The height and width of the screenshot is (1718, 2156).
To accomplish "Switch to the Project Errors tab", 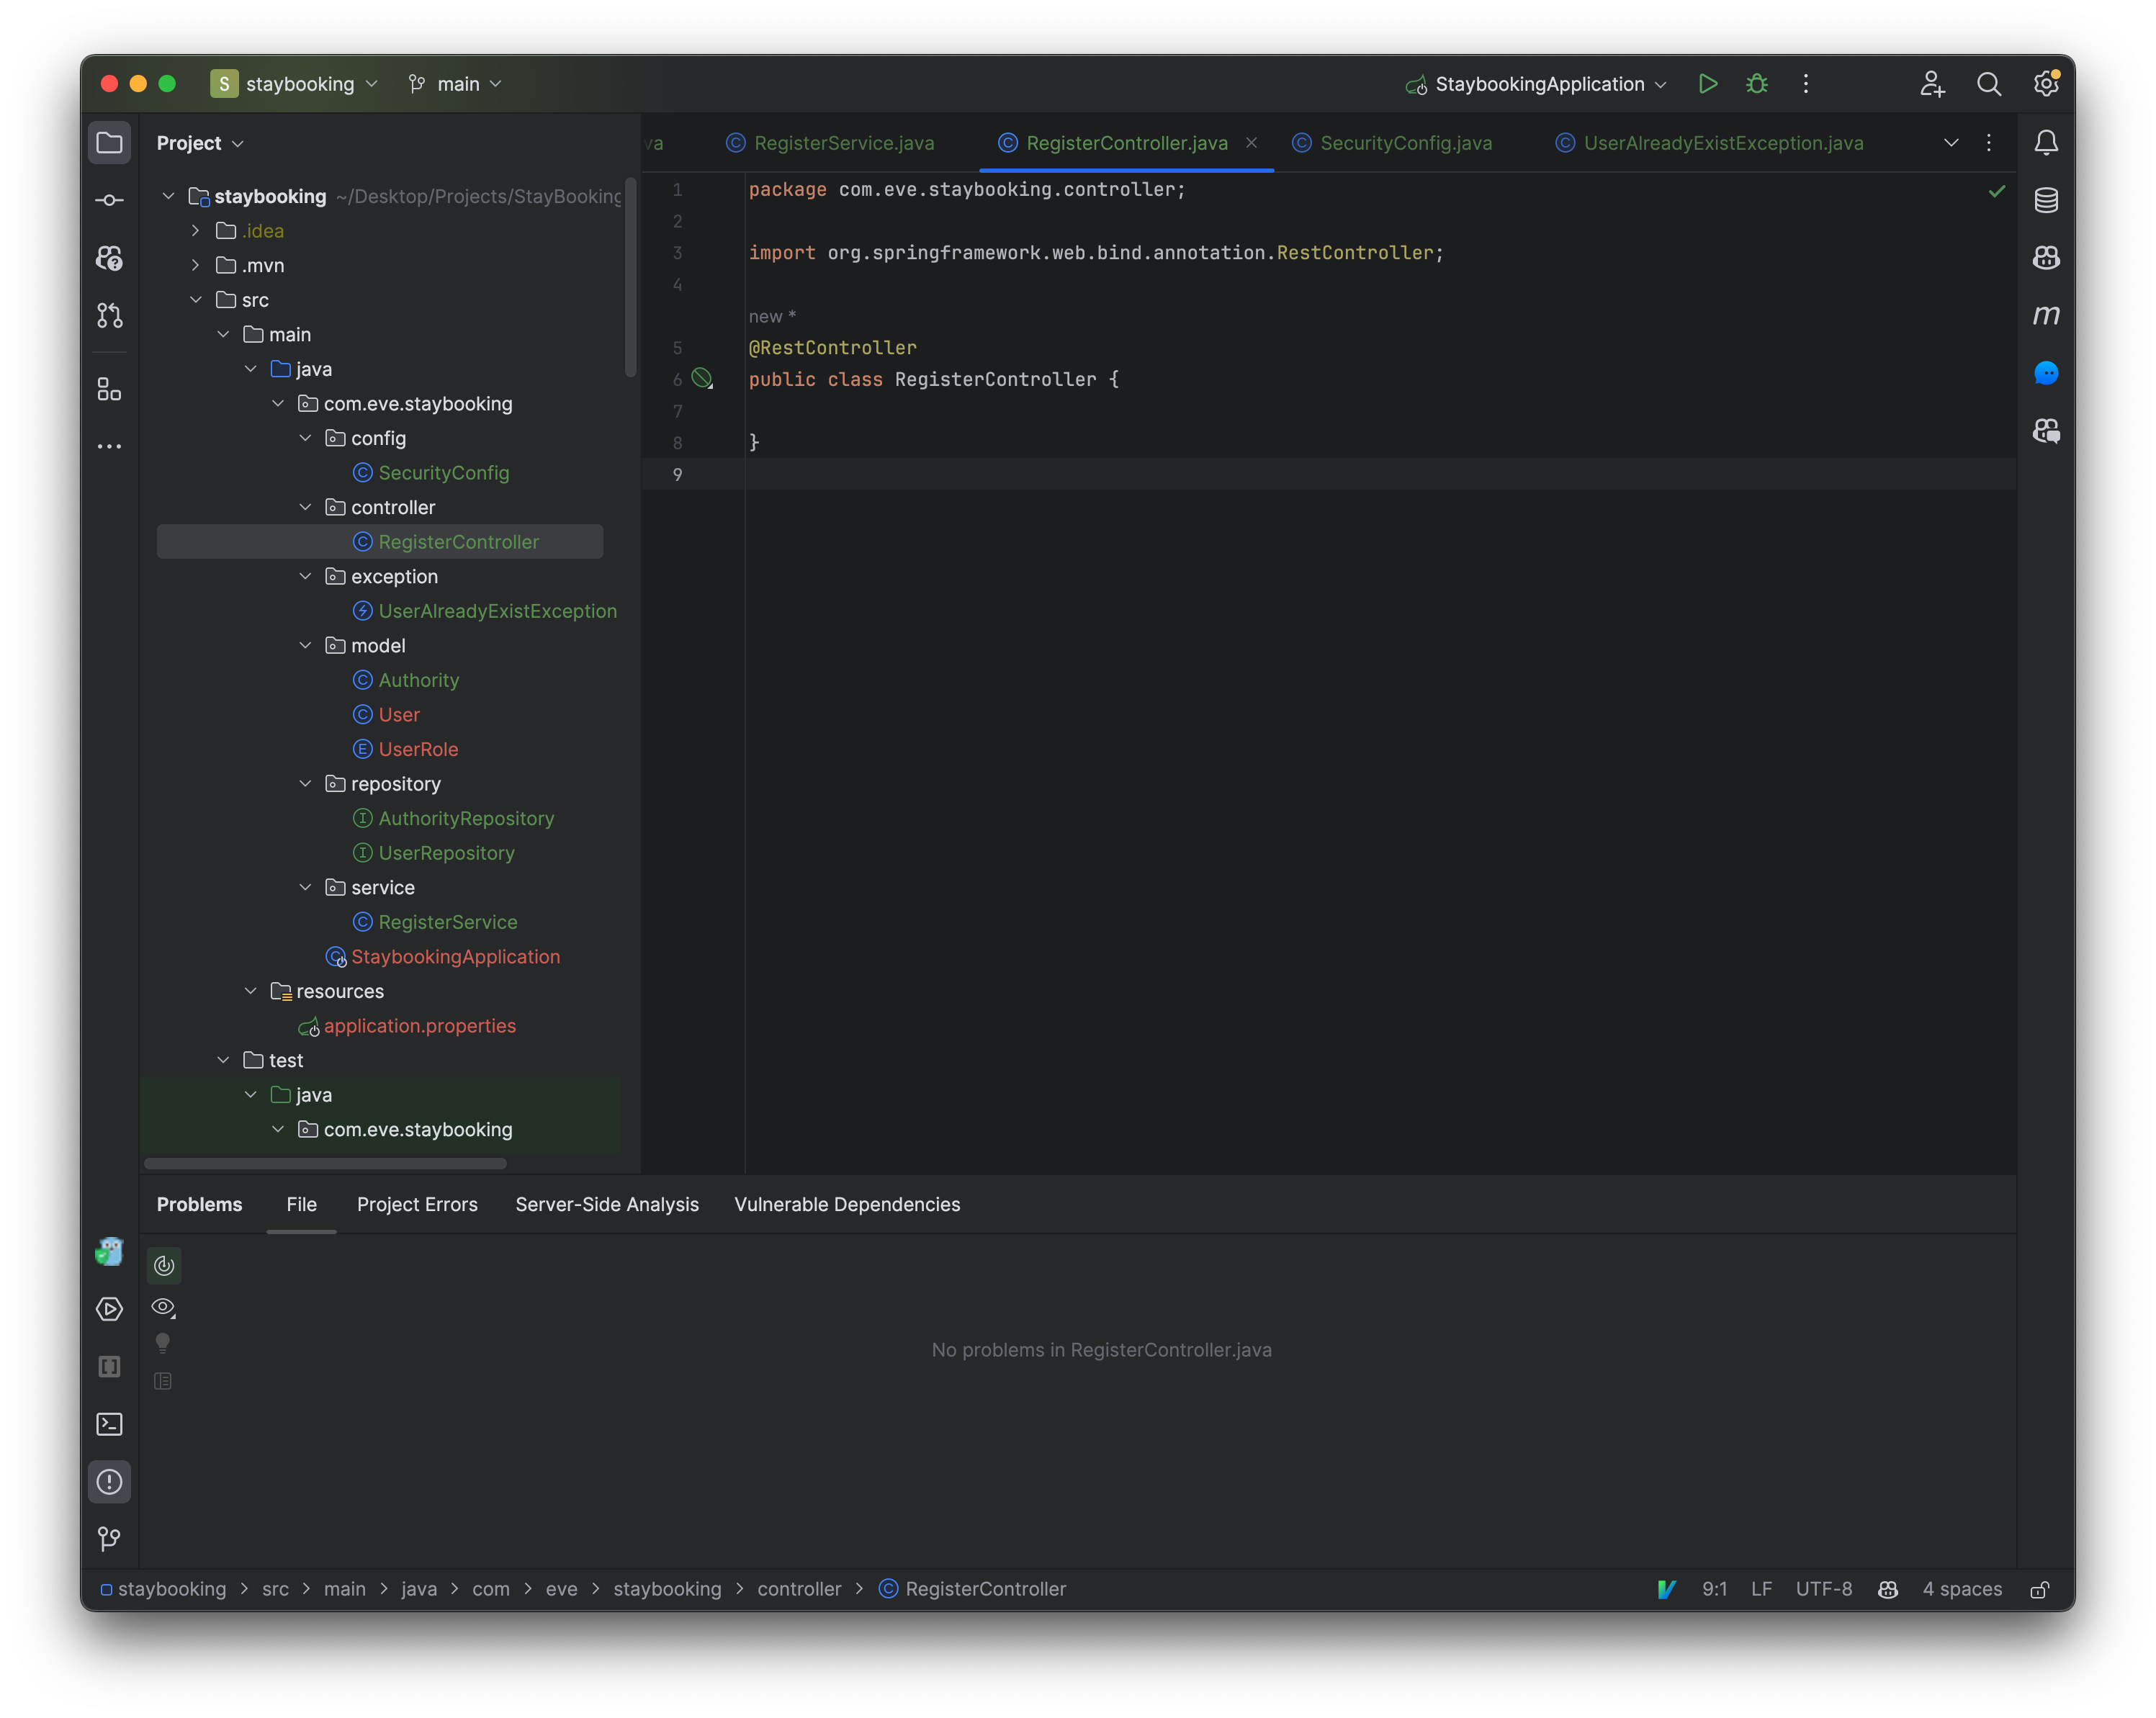I will [x=417, y=1204].
